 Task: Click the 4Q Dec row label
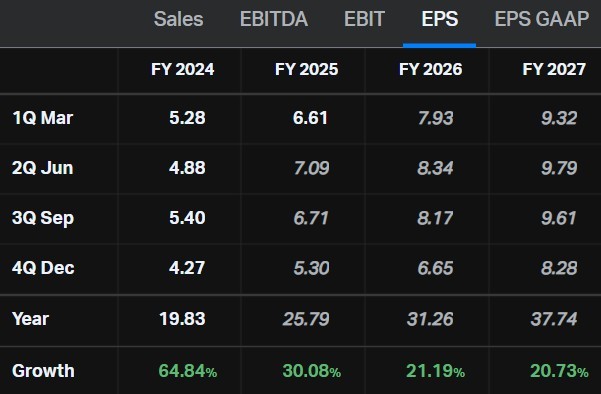point(43,268)
